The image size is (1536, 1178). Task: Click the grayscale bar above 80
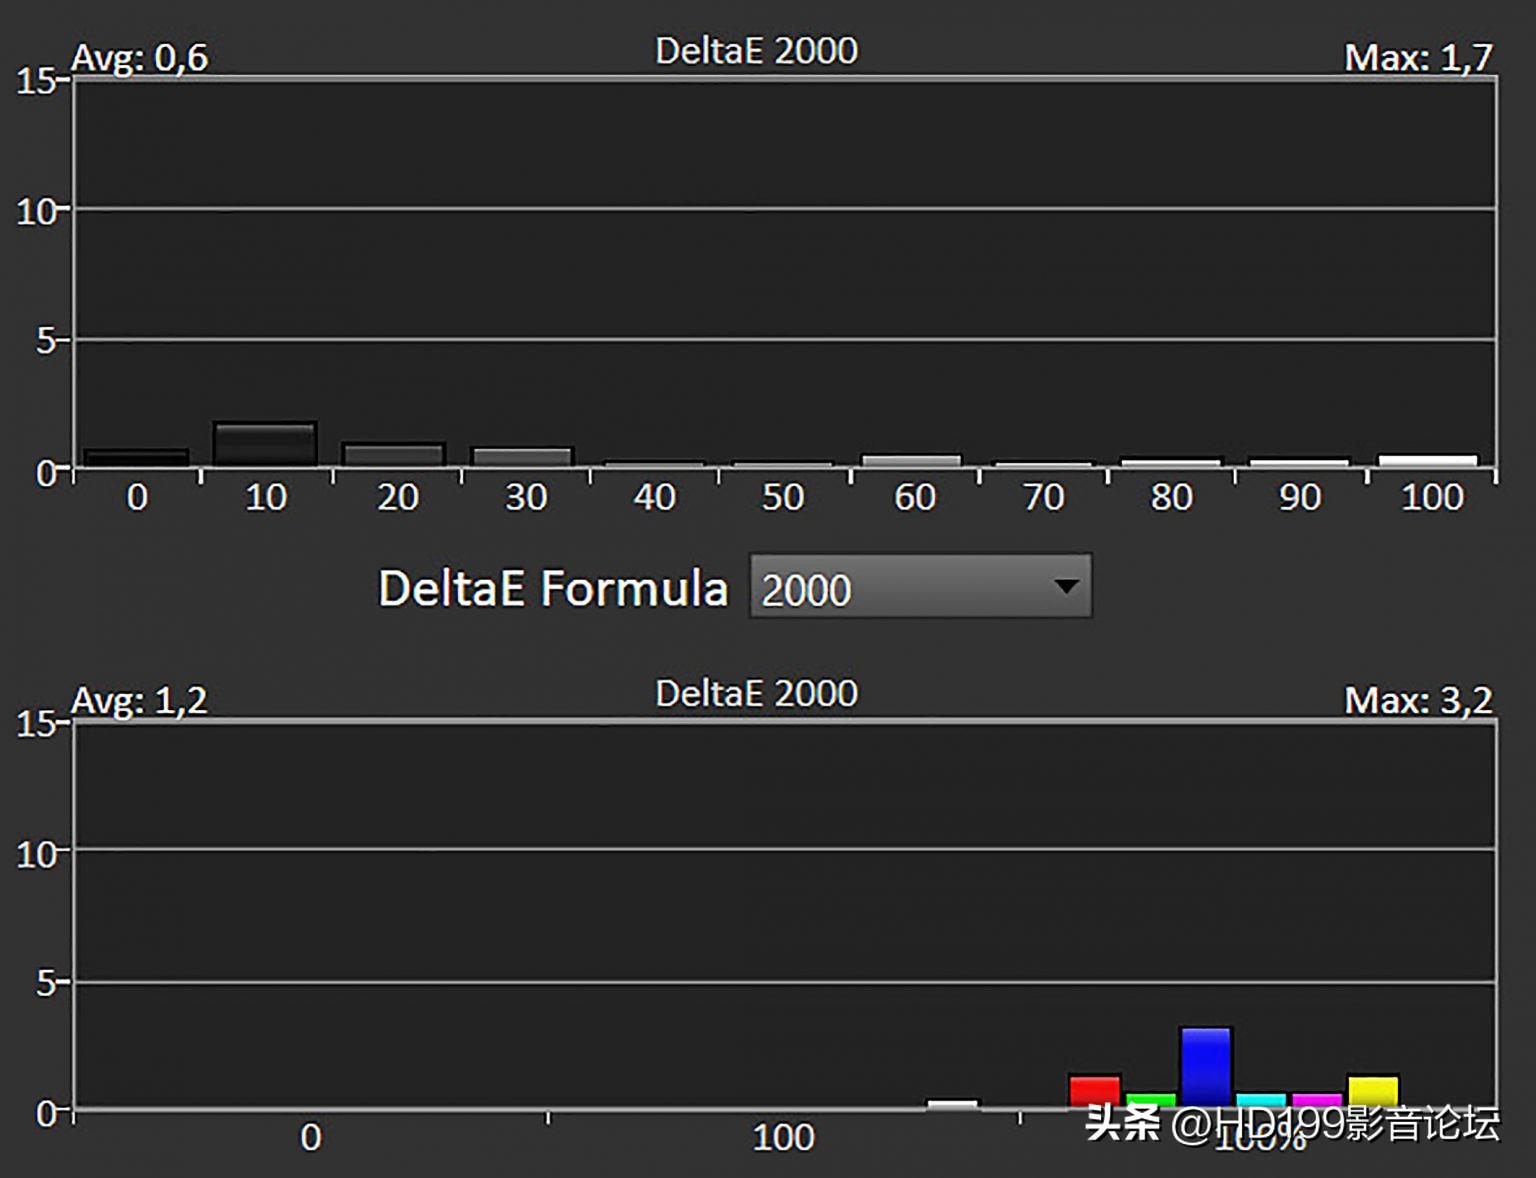pos(1171,462)
